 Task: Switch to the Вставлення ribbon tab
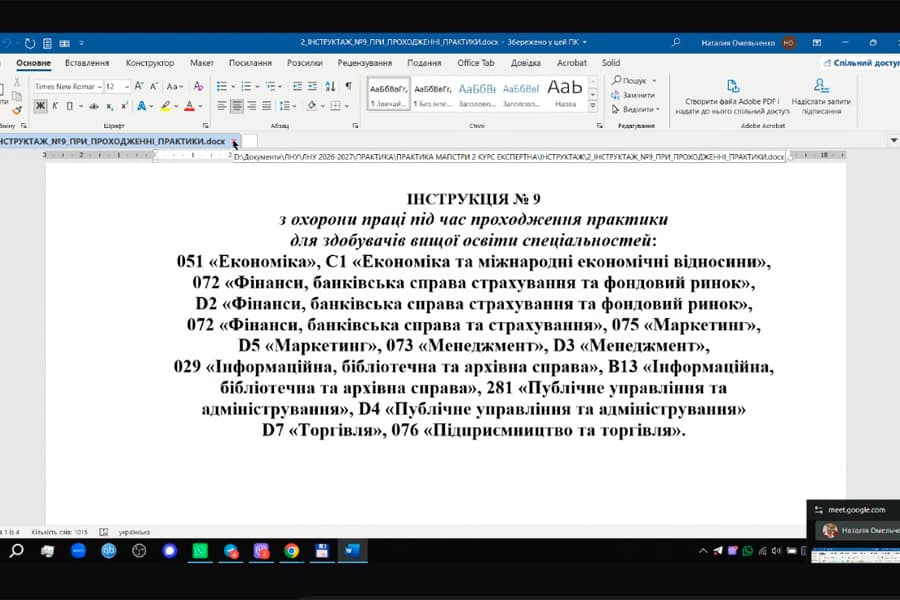pyautogui.click(x=87, y=63)
